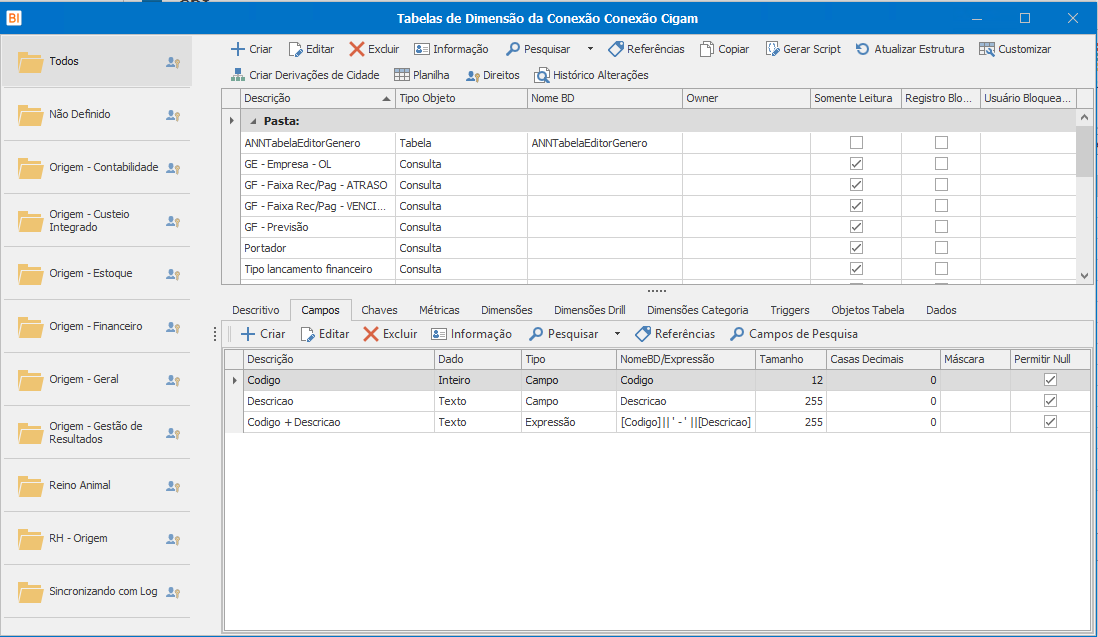Switch to the Dimensões Drill tab

click(x=590, y=310)
